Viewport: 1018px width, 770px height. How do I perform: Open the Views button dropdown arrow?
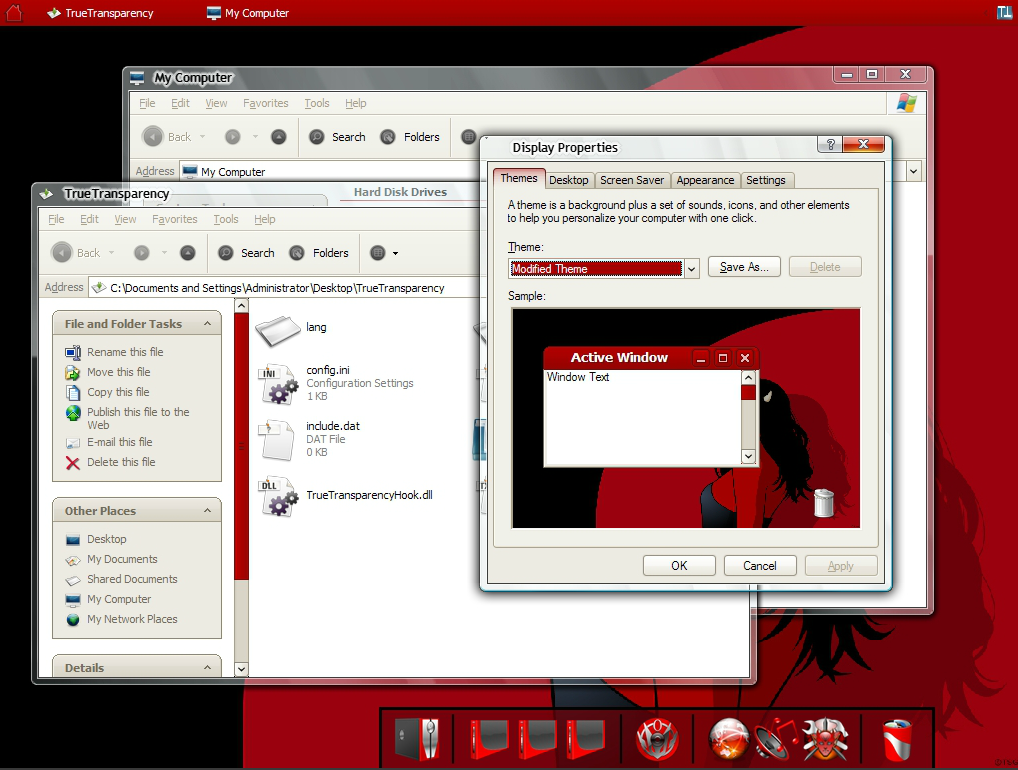(395, 253)
